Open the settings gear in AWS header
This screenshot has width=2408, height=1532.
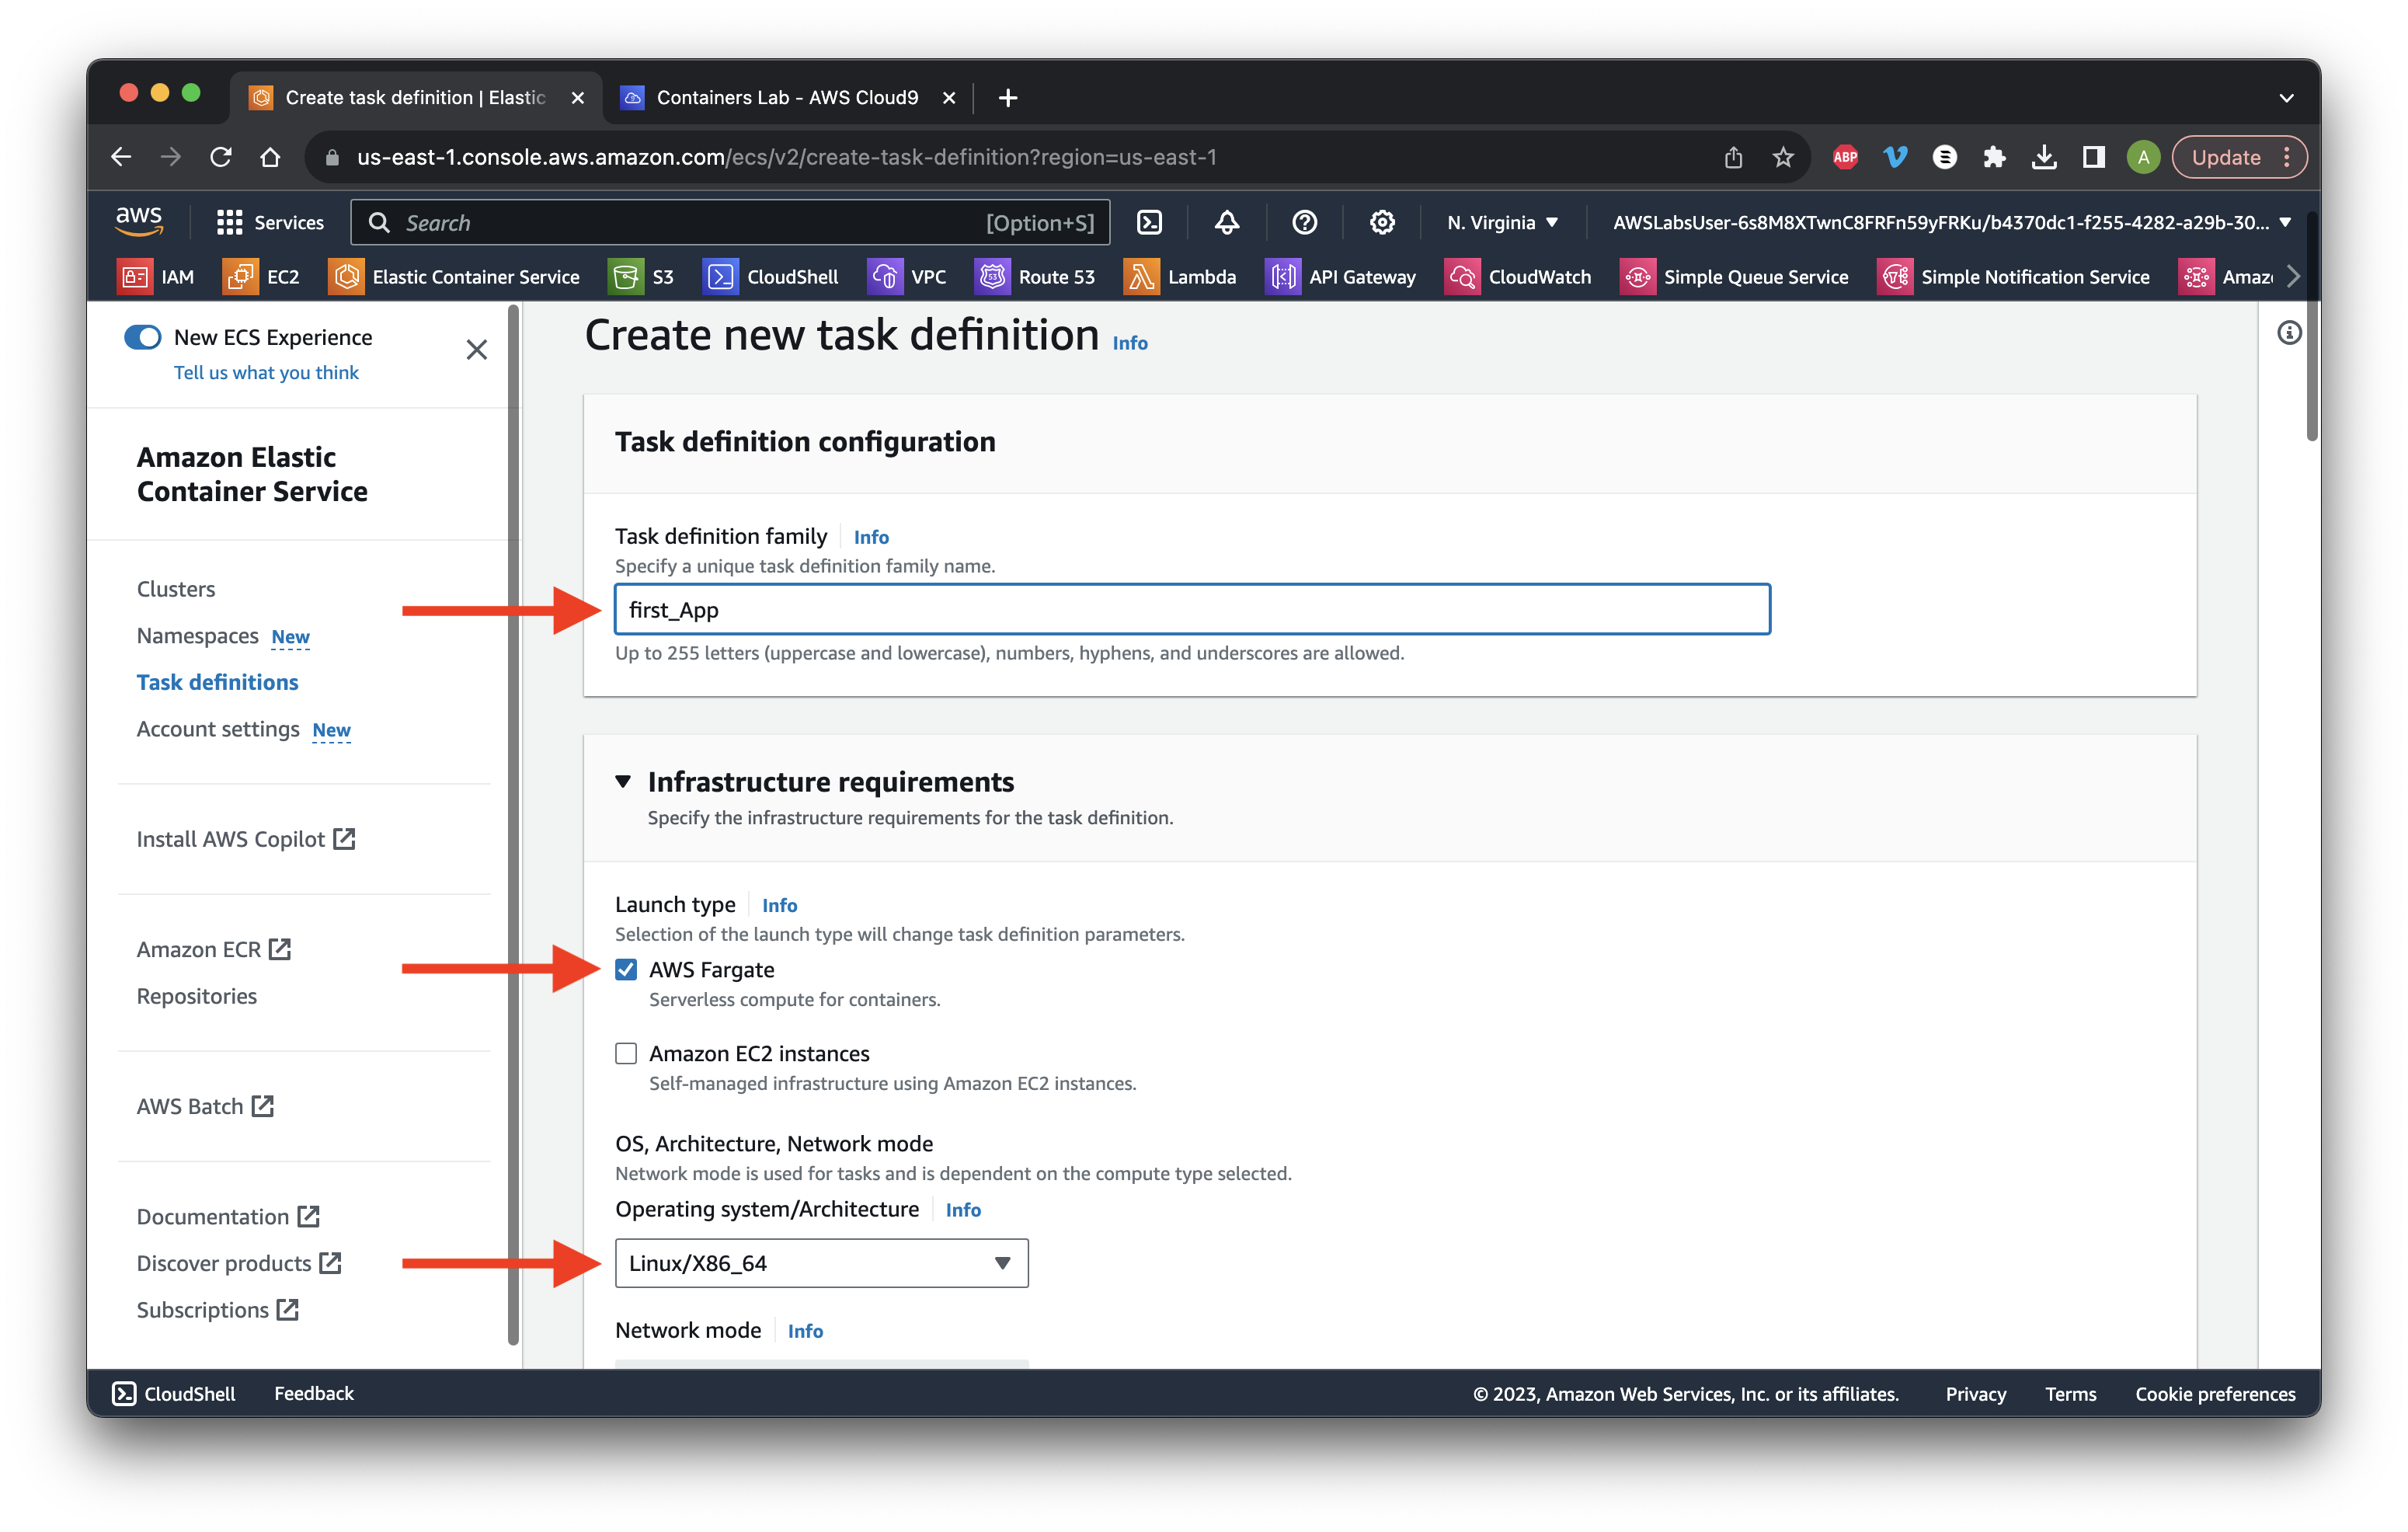pos(1382,222)
